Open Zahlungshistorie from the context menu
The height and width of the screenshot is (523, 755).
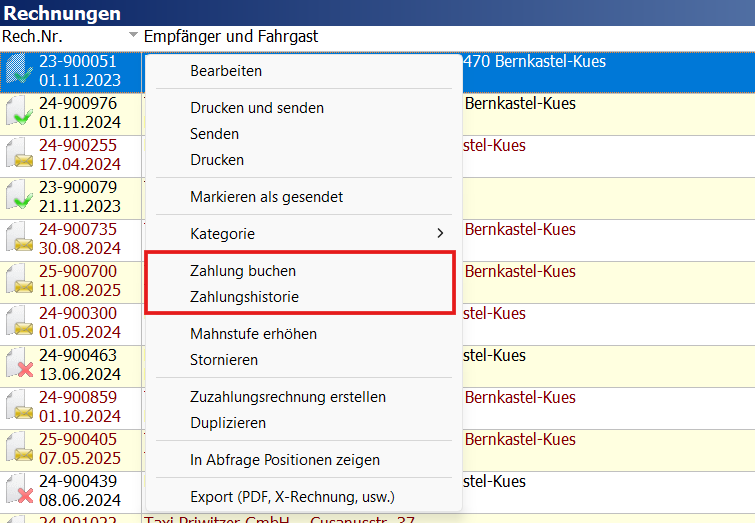(x=244, y=297)
